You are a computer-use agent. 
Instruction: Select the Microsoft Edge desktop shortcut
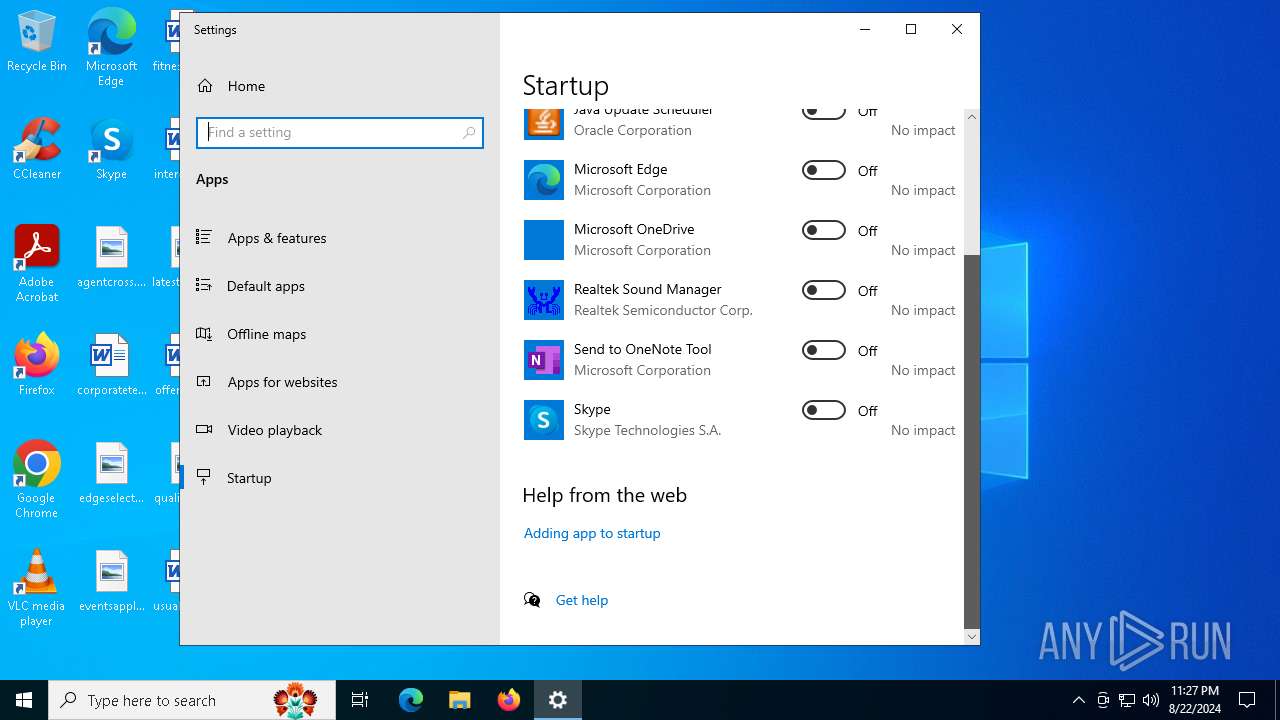click(x=111, y=48)
